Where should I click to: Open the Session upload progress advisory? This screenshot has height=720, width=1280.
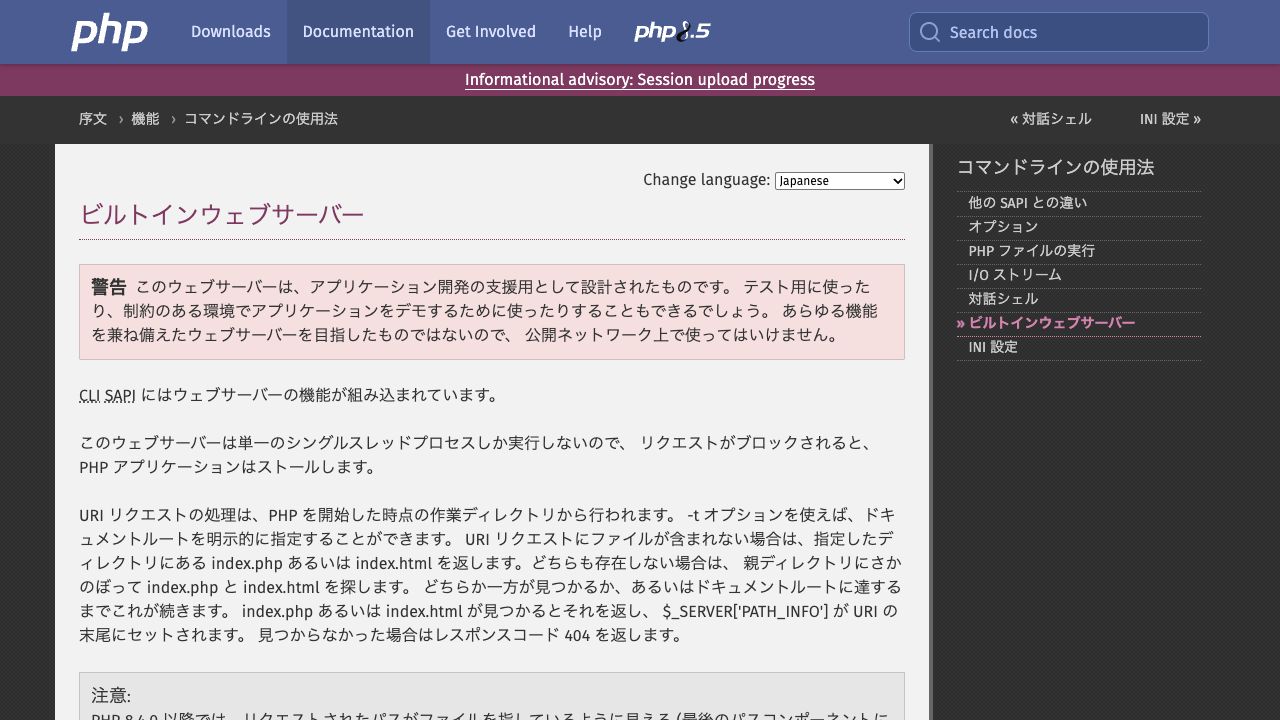[640, 80]
